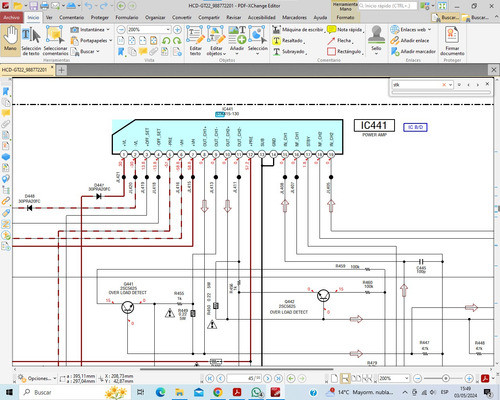This screenshot has height=400, width=500.
Task: Open WhatsApp from the taskbar
Action: point(256,392)
